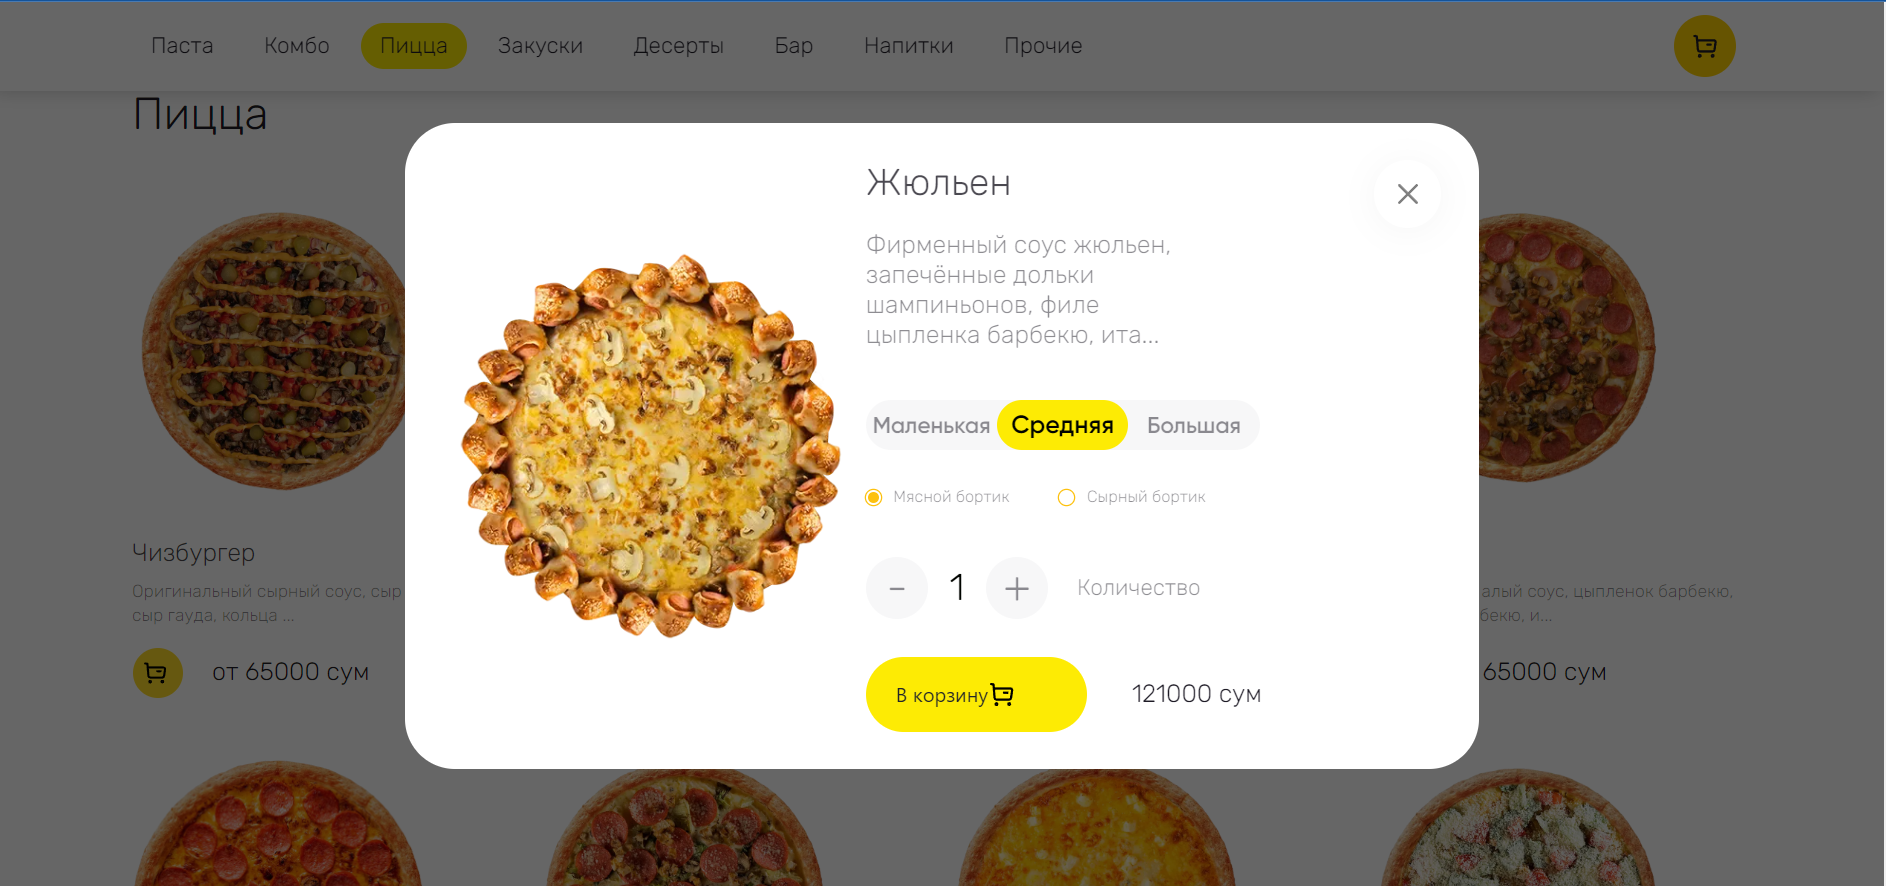Select the Пицца category tab

414,46
